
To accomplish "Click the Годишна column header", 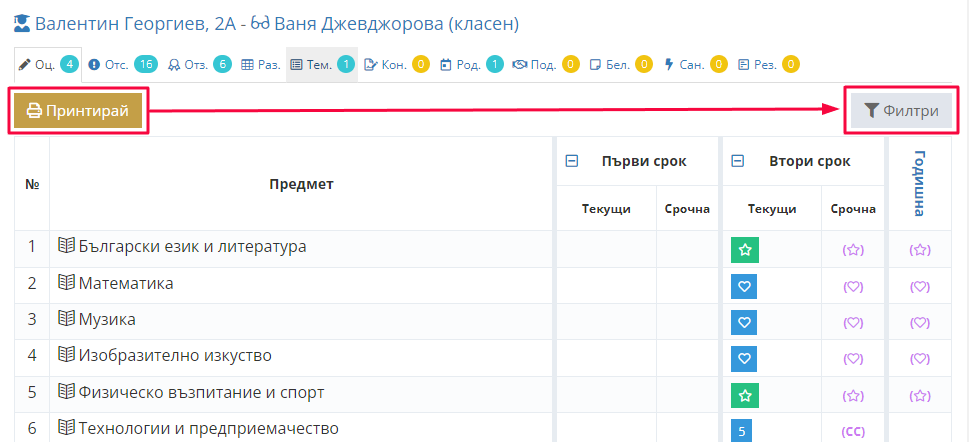I will coord(919,183).
